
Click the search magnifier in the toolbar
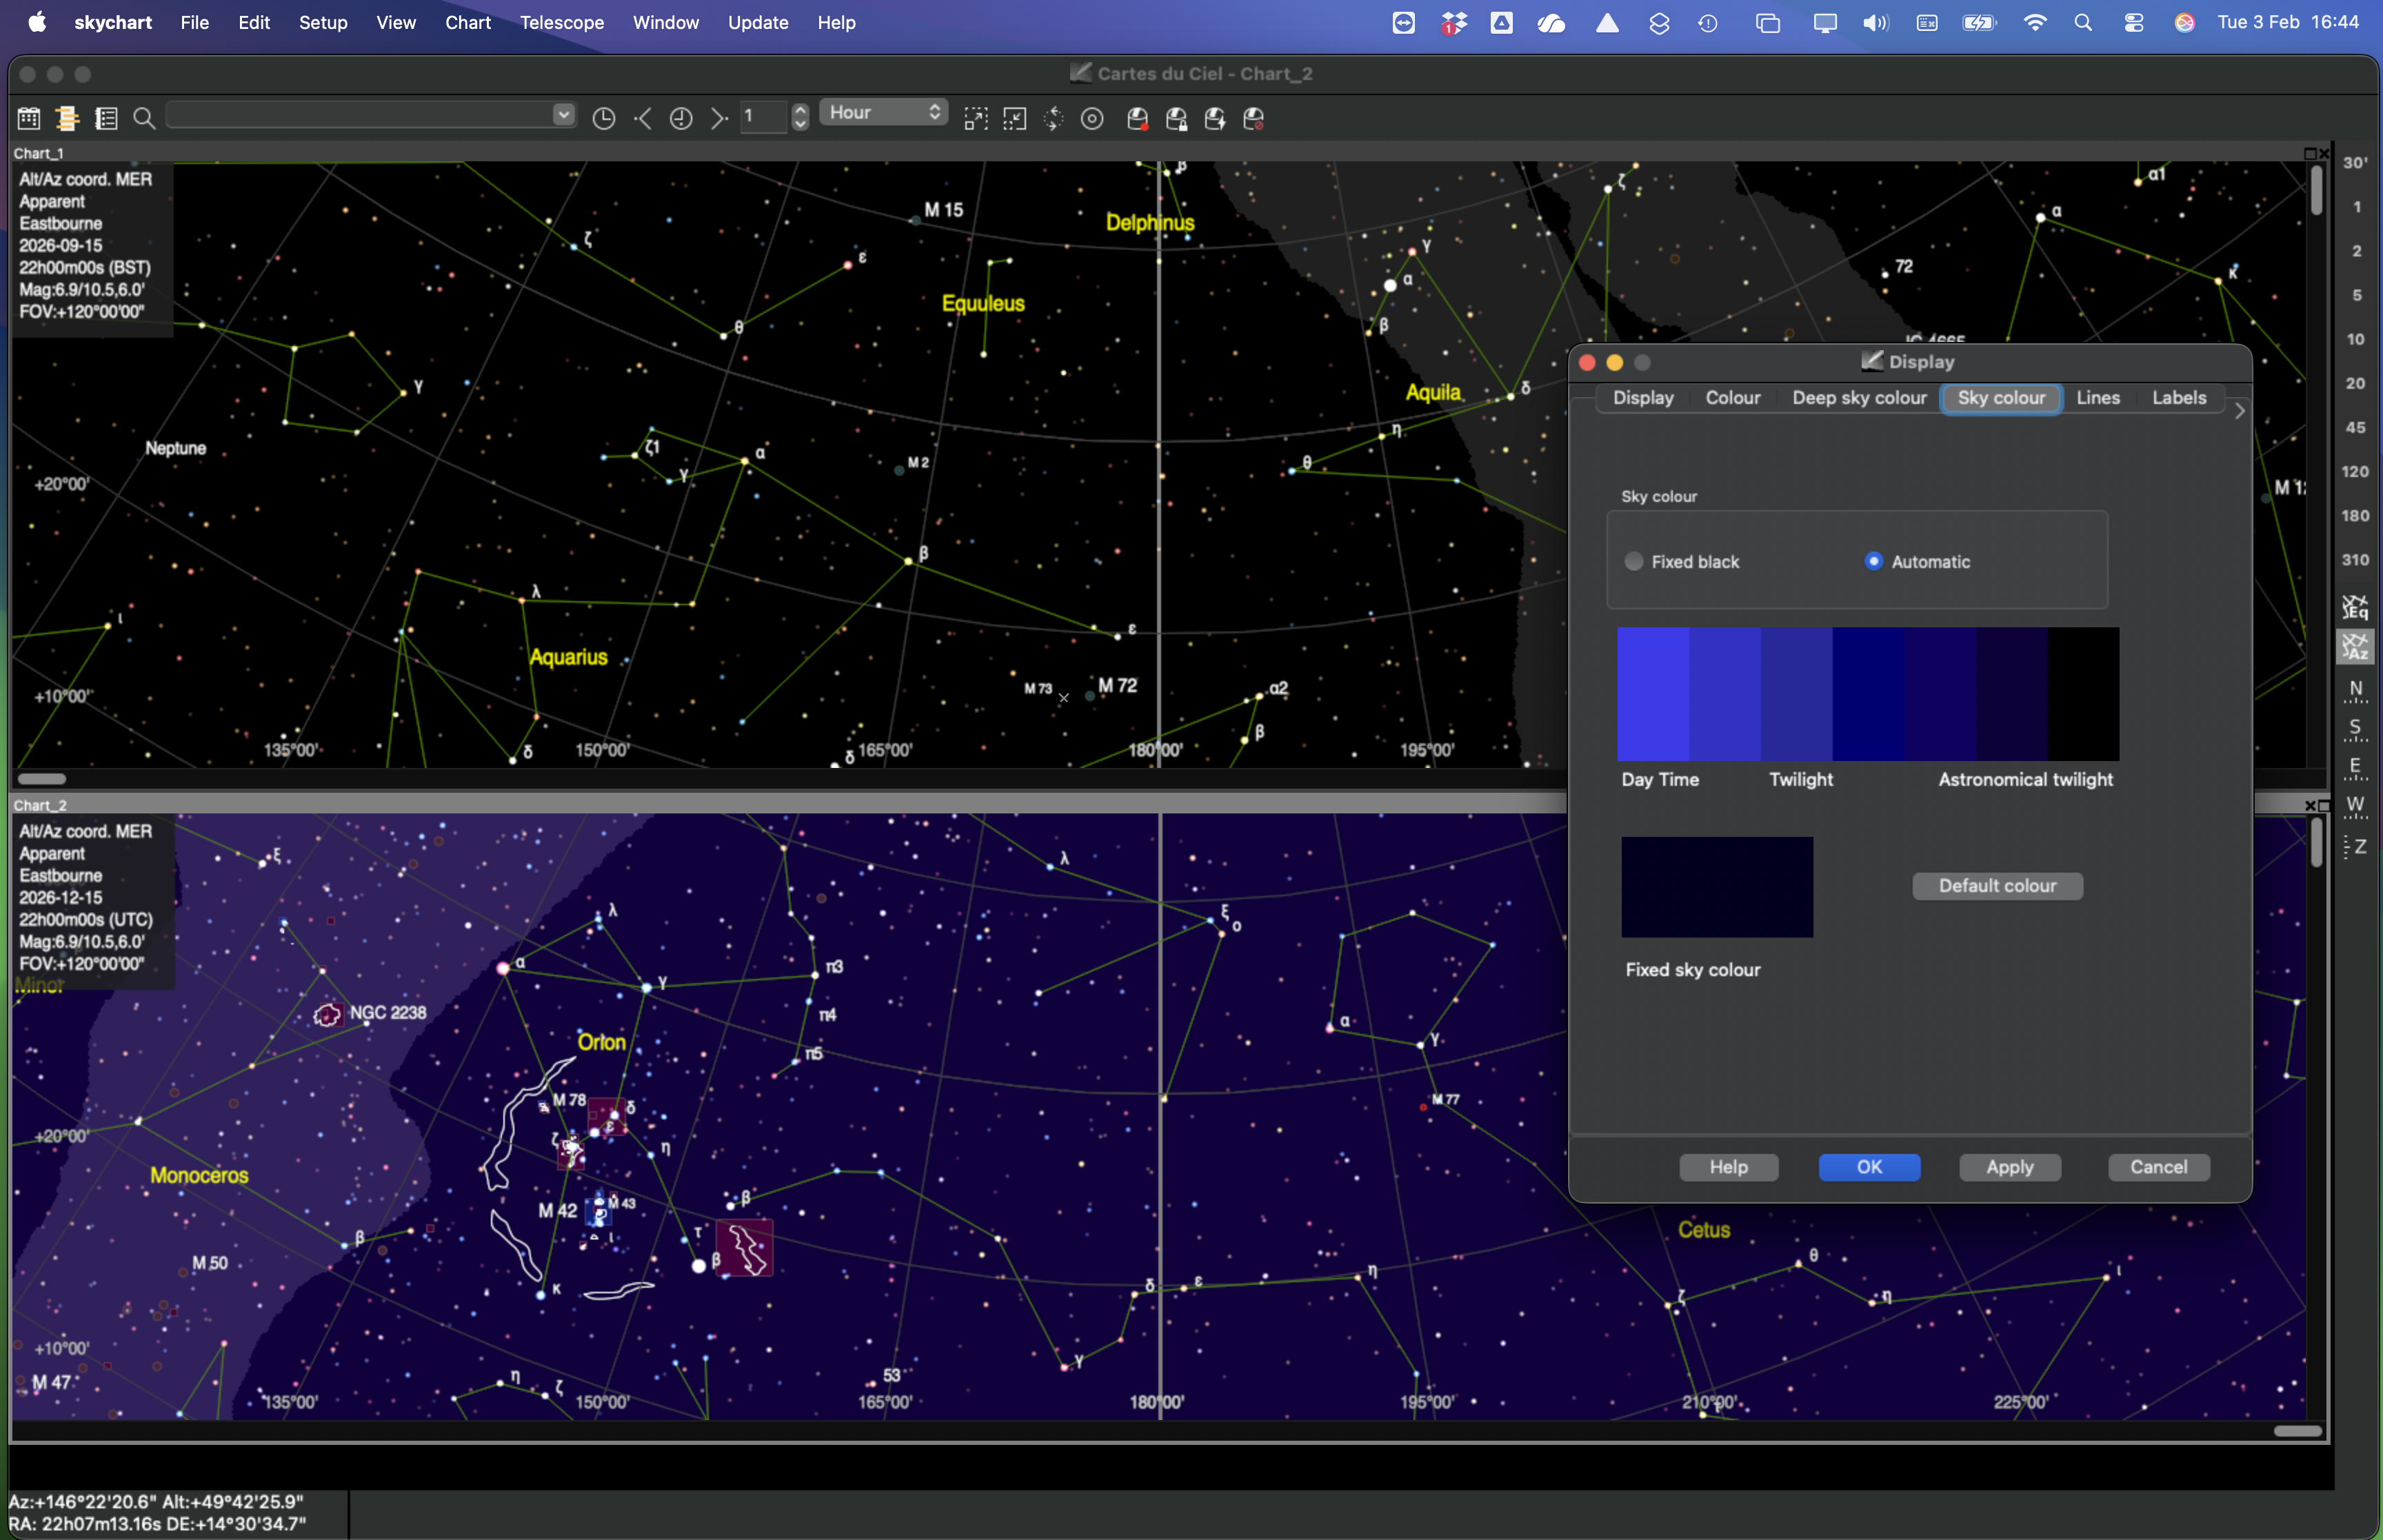click(x=144, y=119)
